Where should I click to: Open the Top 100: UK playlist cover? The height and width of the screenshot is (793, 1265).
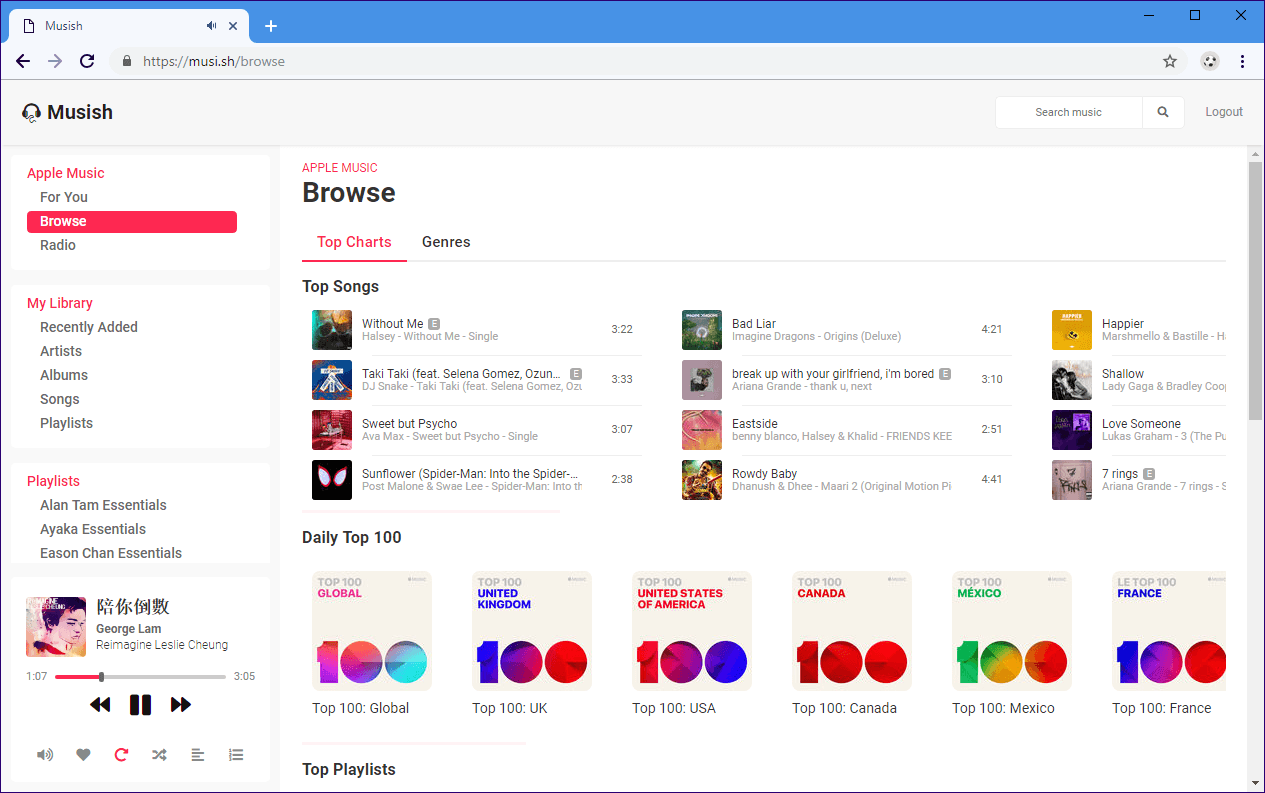tap(532, 631)
